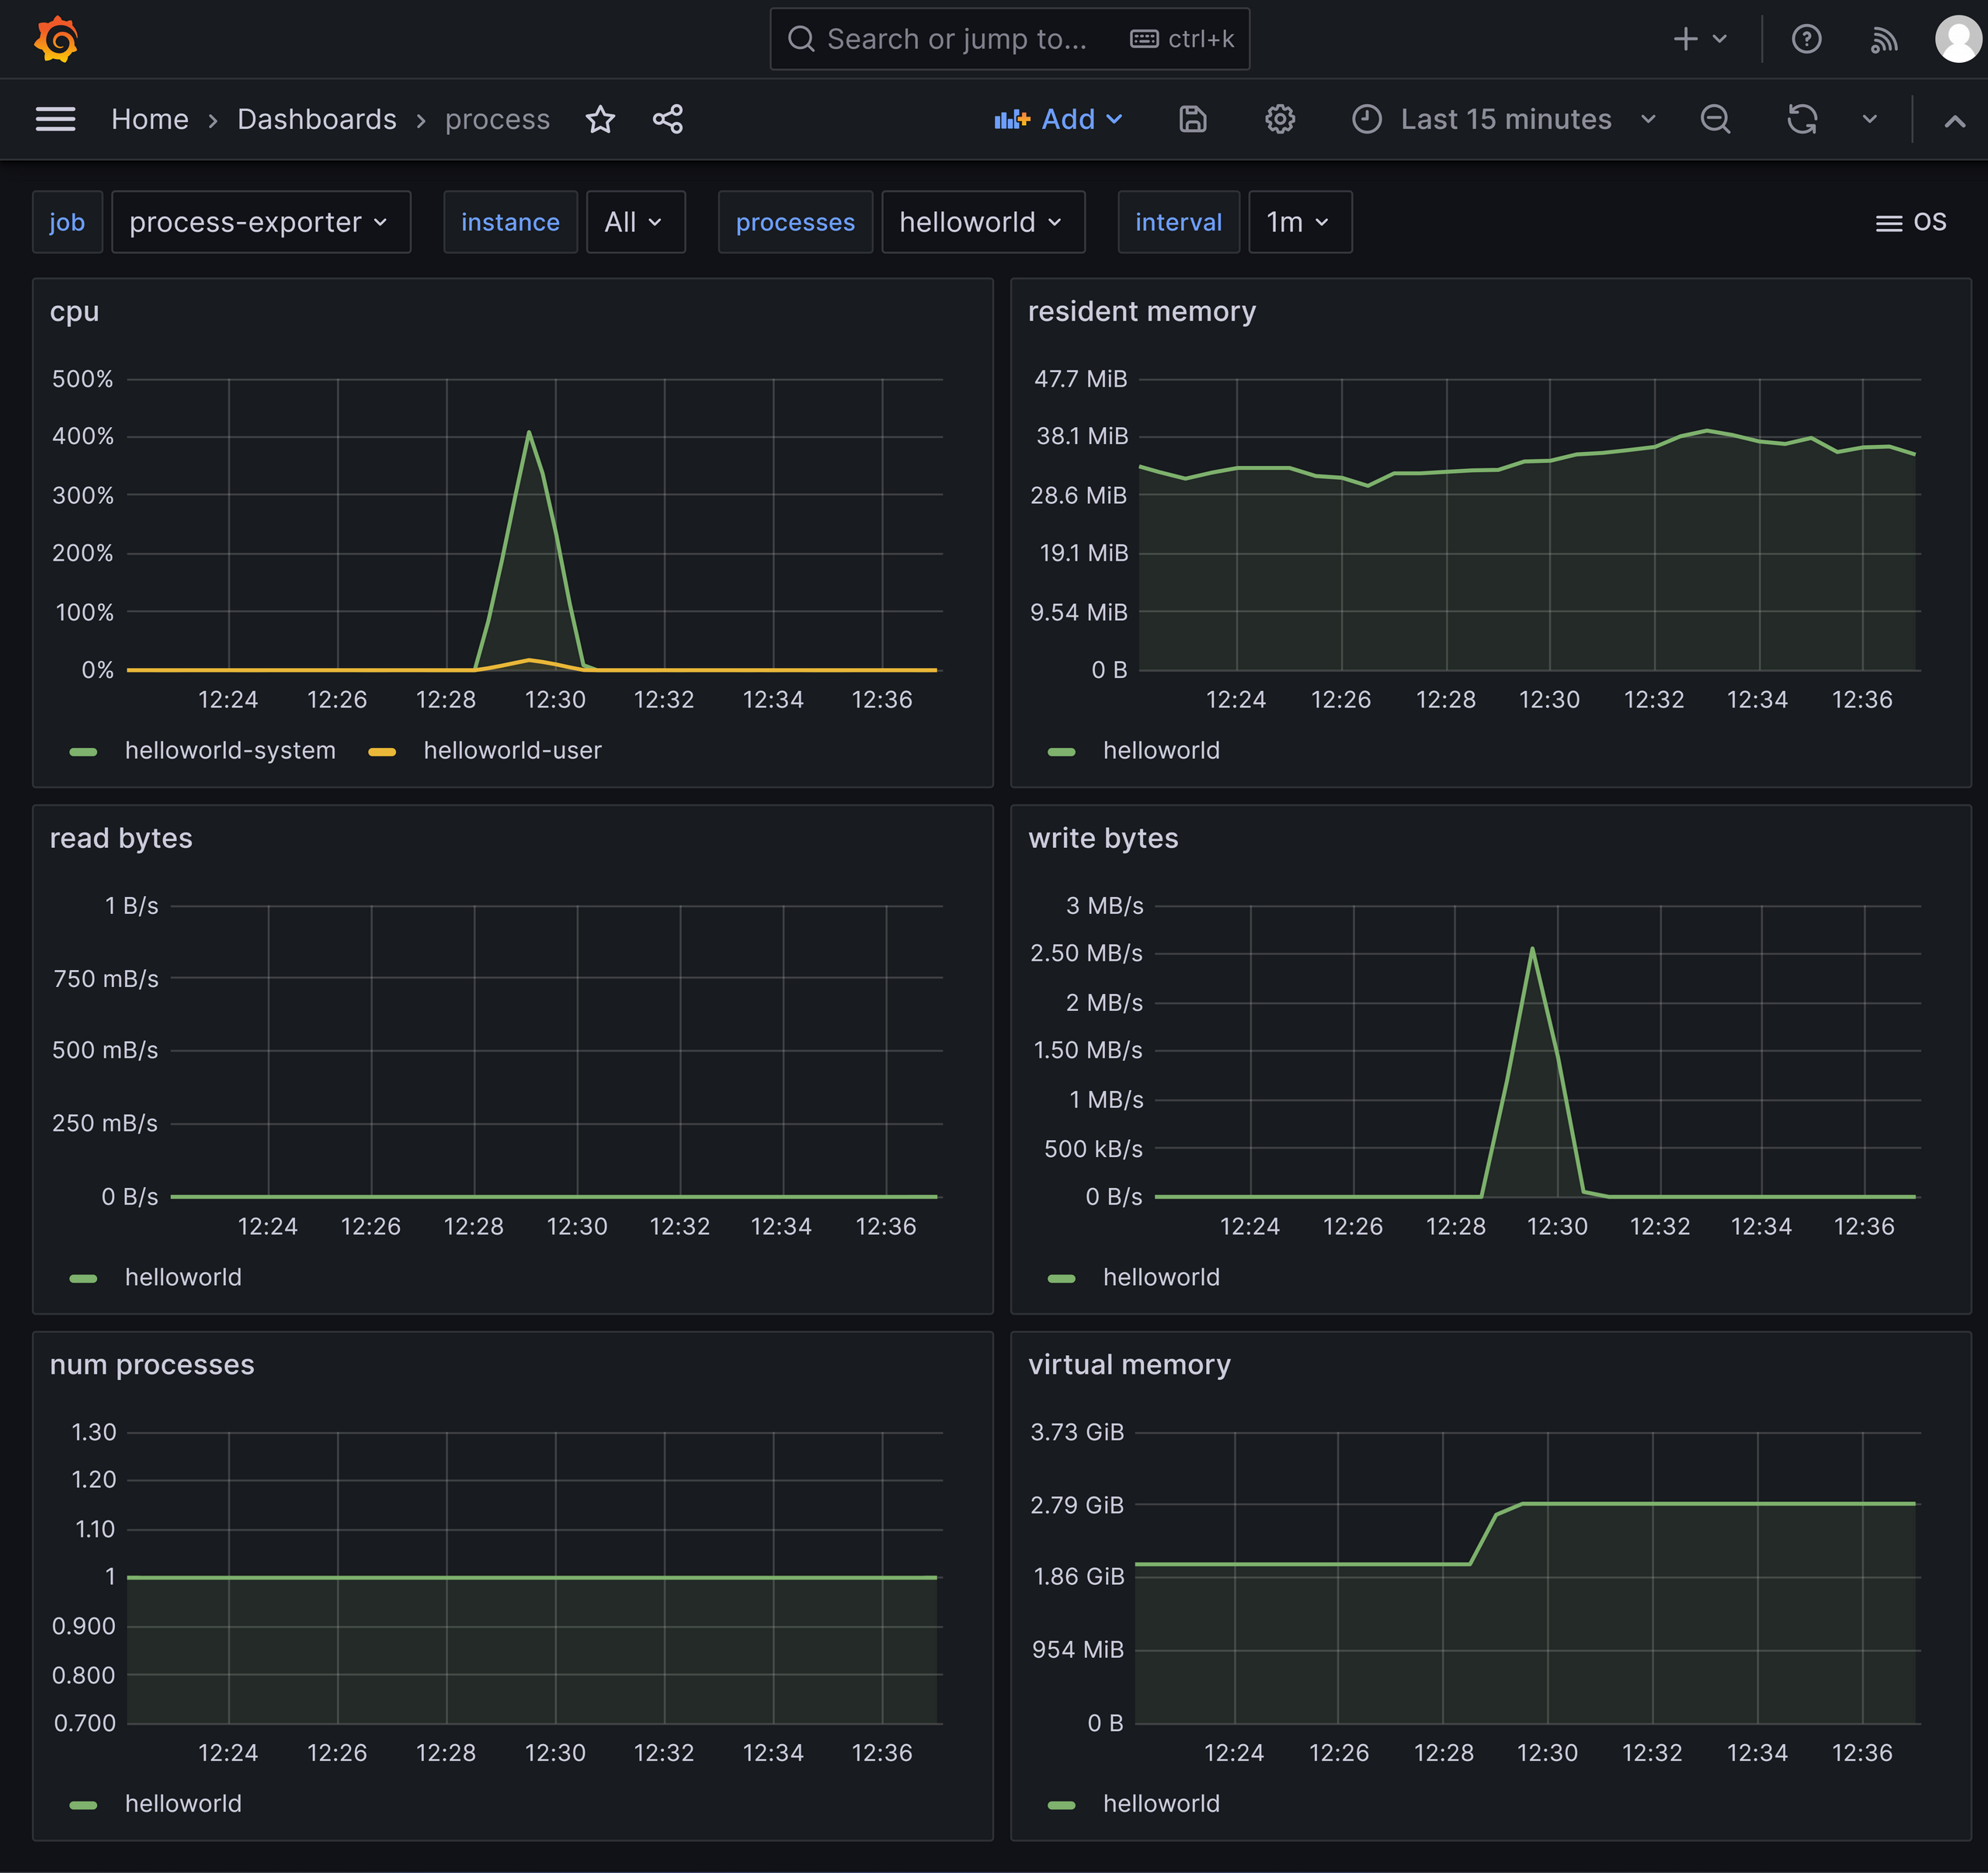Screen dimensions: 1988x1873
Task: Open dashboard settings gear
Action: 1280,119
